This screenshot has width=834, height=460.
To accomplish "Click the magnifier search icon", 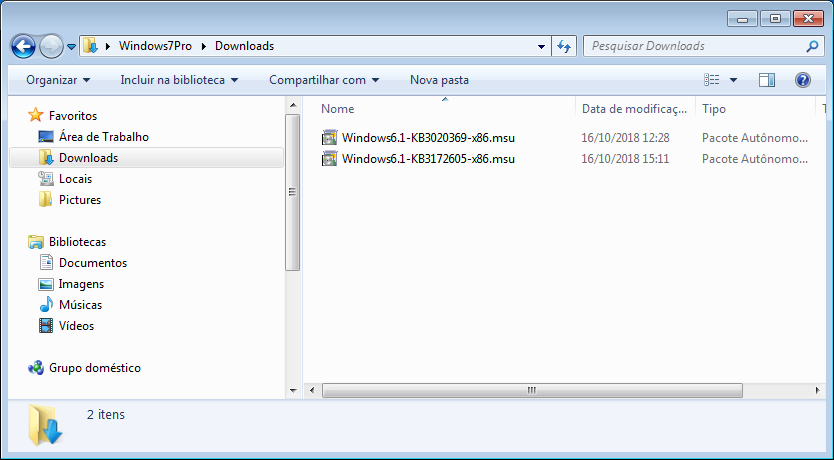I will tap(812, 46).
